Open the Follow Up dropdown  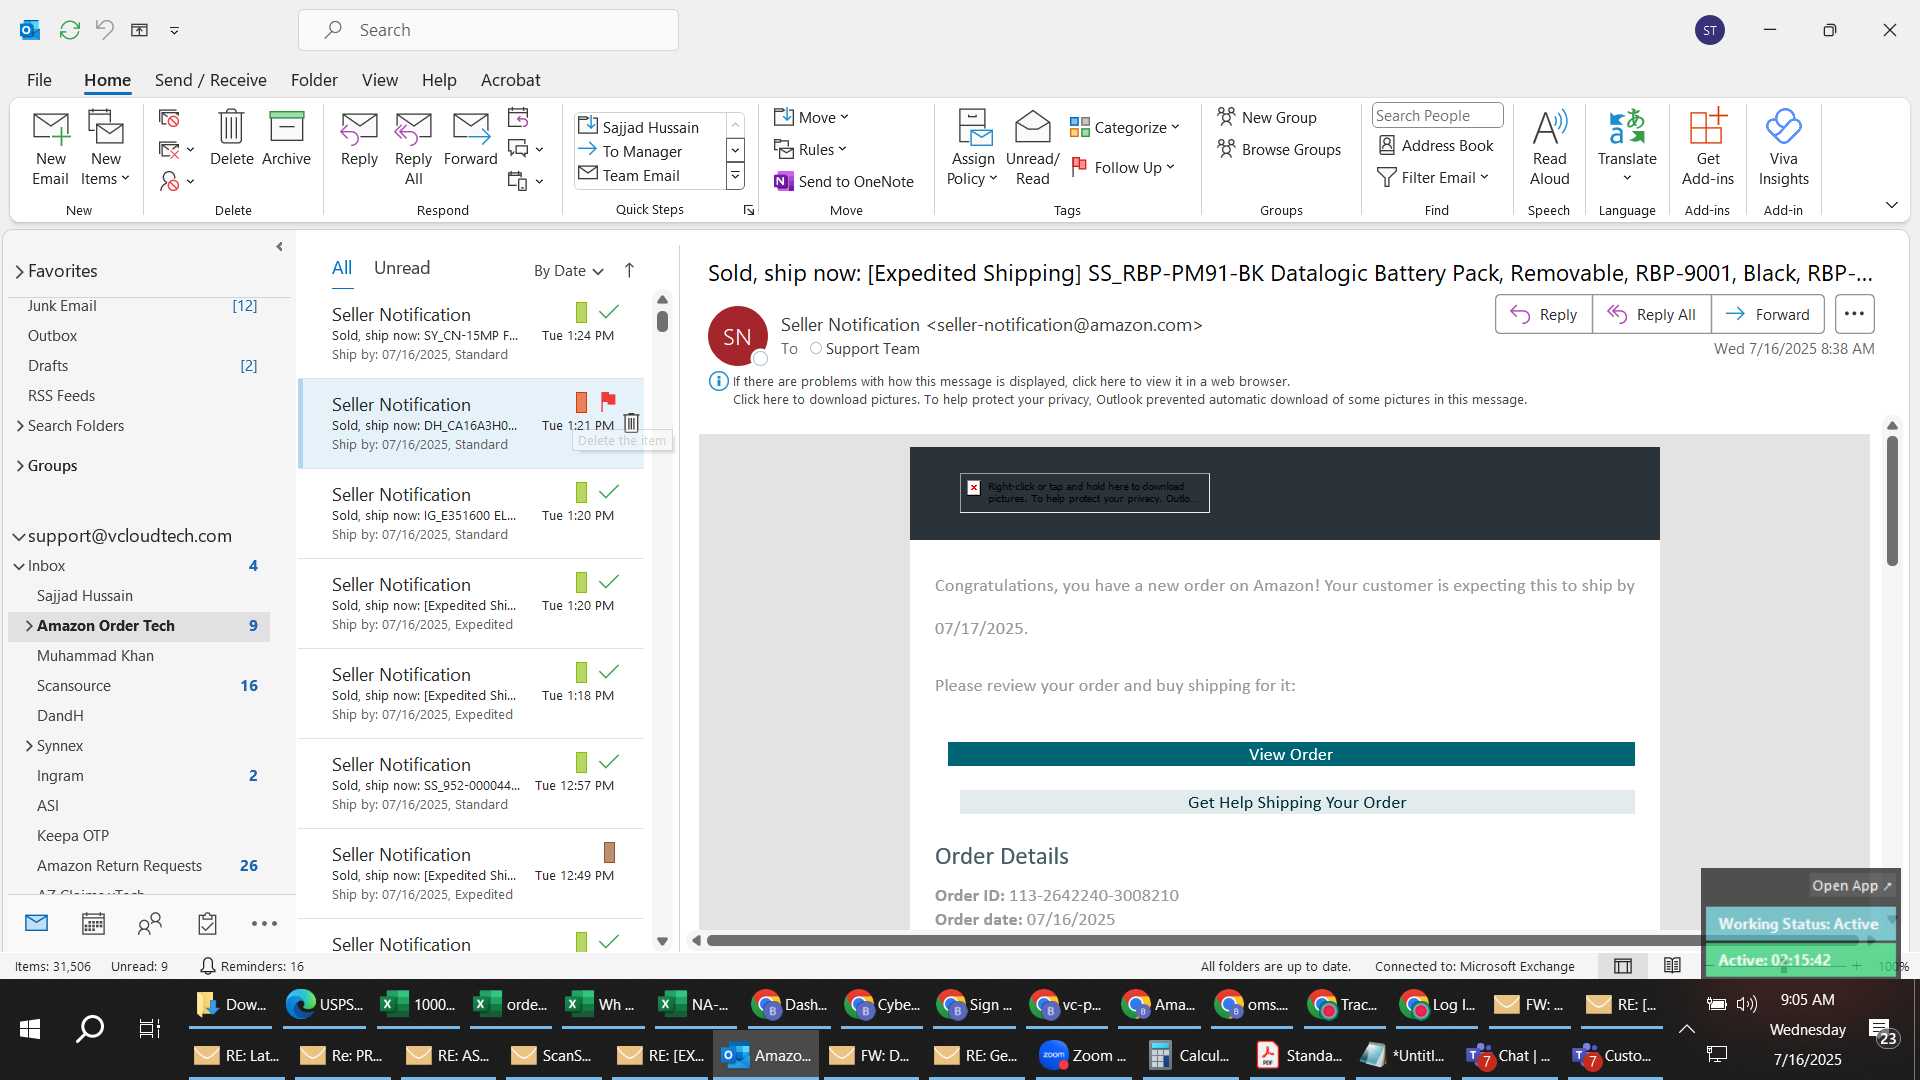(x=1123, y=167)
